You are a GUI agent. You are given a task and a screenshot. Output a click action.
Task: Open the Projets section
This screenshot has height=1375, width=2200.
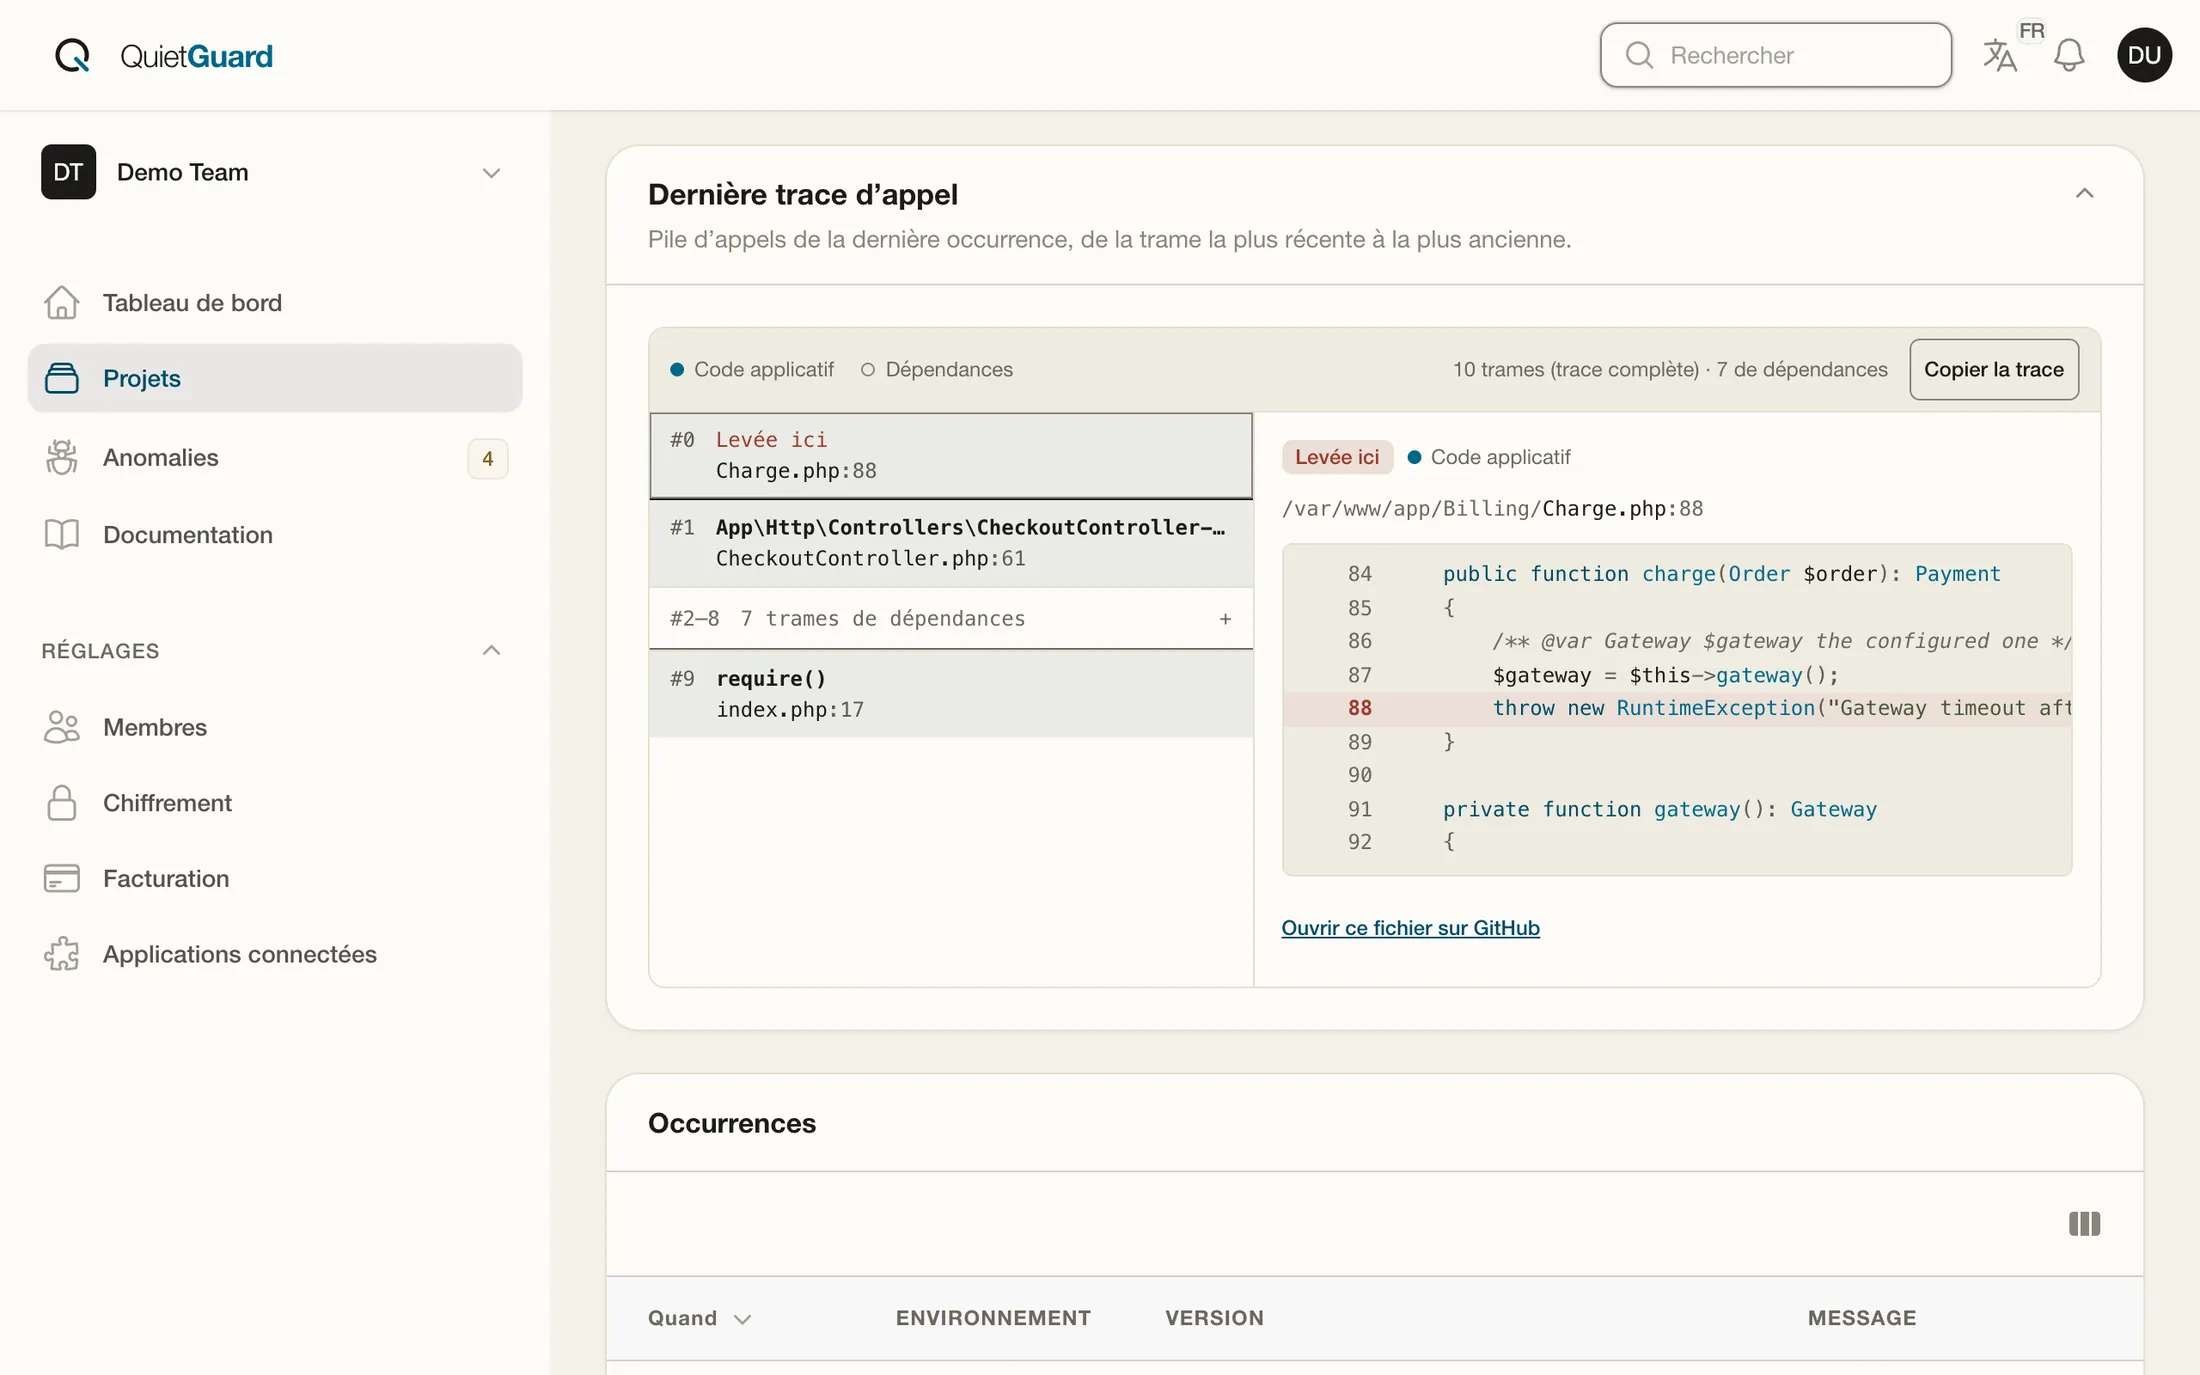[275, 378]
